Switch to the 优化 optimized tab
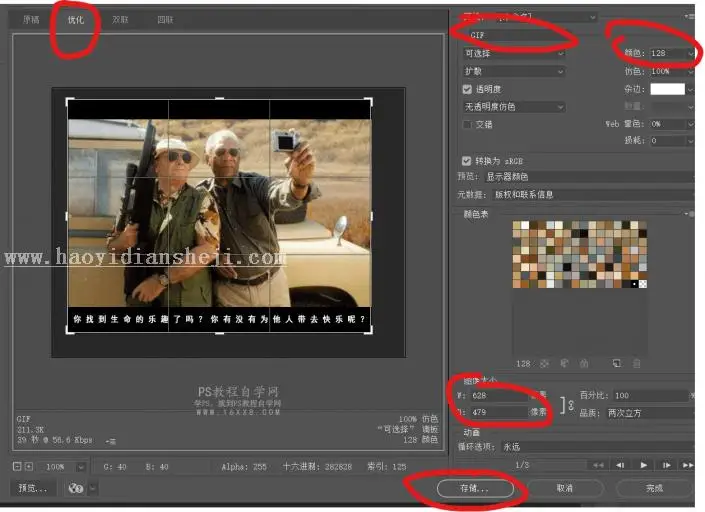This screenshot has width=705, height=512. pyautogui.click(x=76, y=20)
